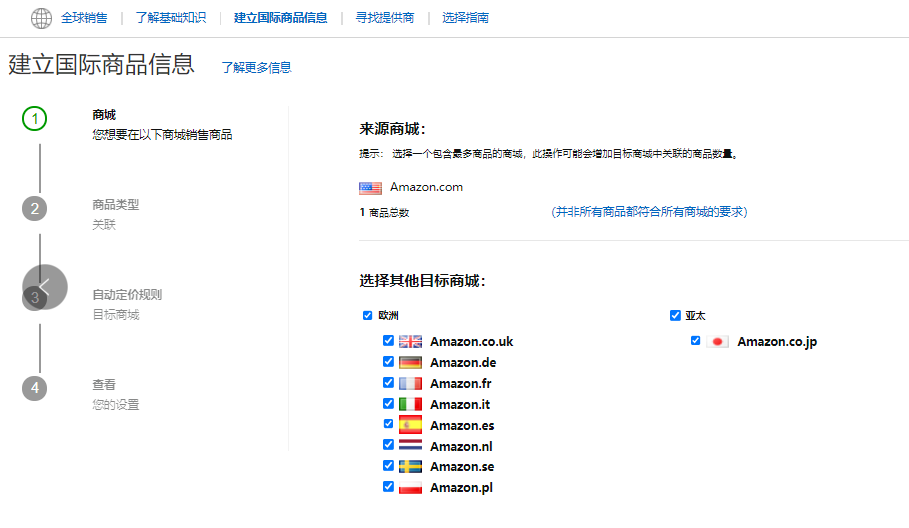The image size is (909, 528).
Task: Uncheck the Amazon.se checkbox
Action: [388, 465]
